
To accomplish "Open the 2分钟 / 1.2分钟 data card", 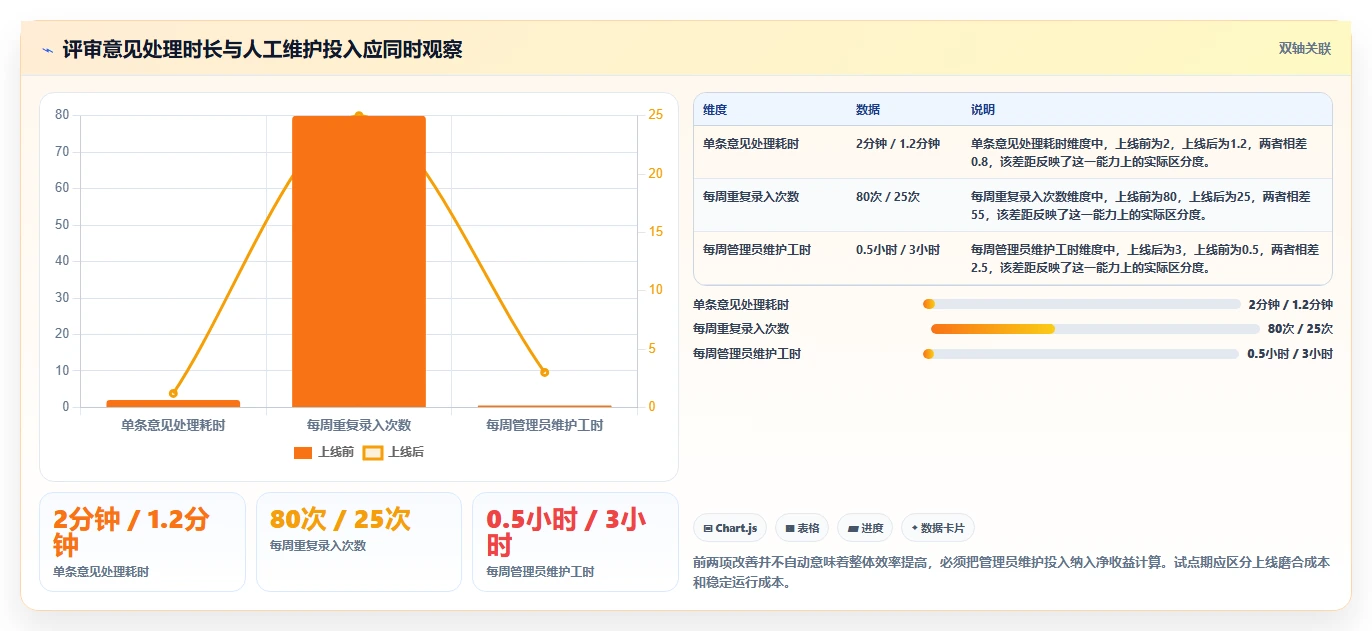I will click(142, 542).
